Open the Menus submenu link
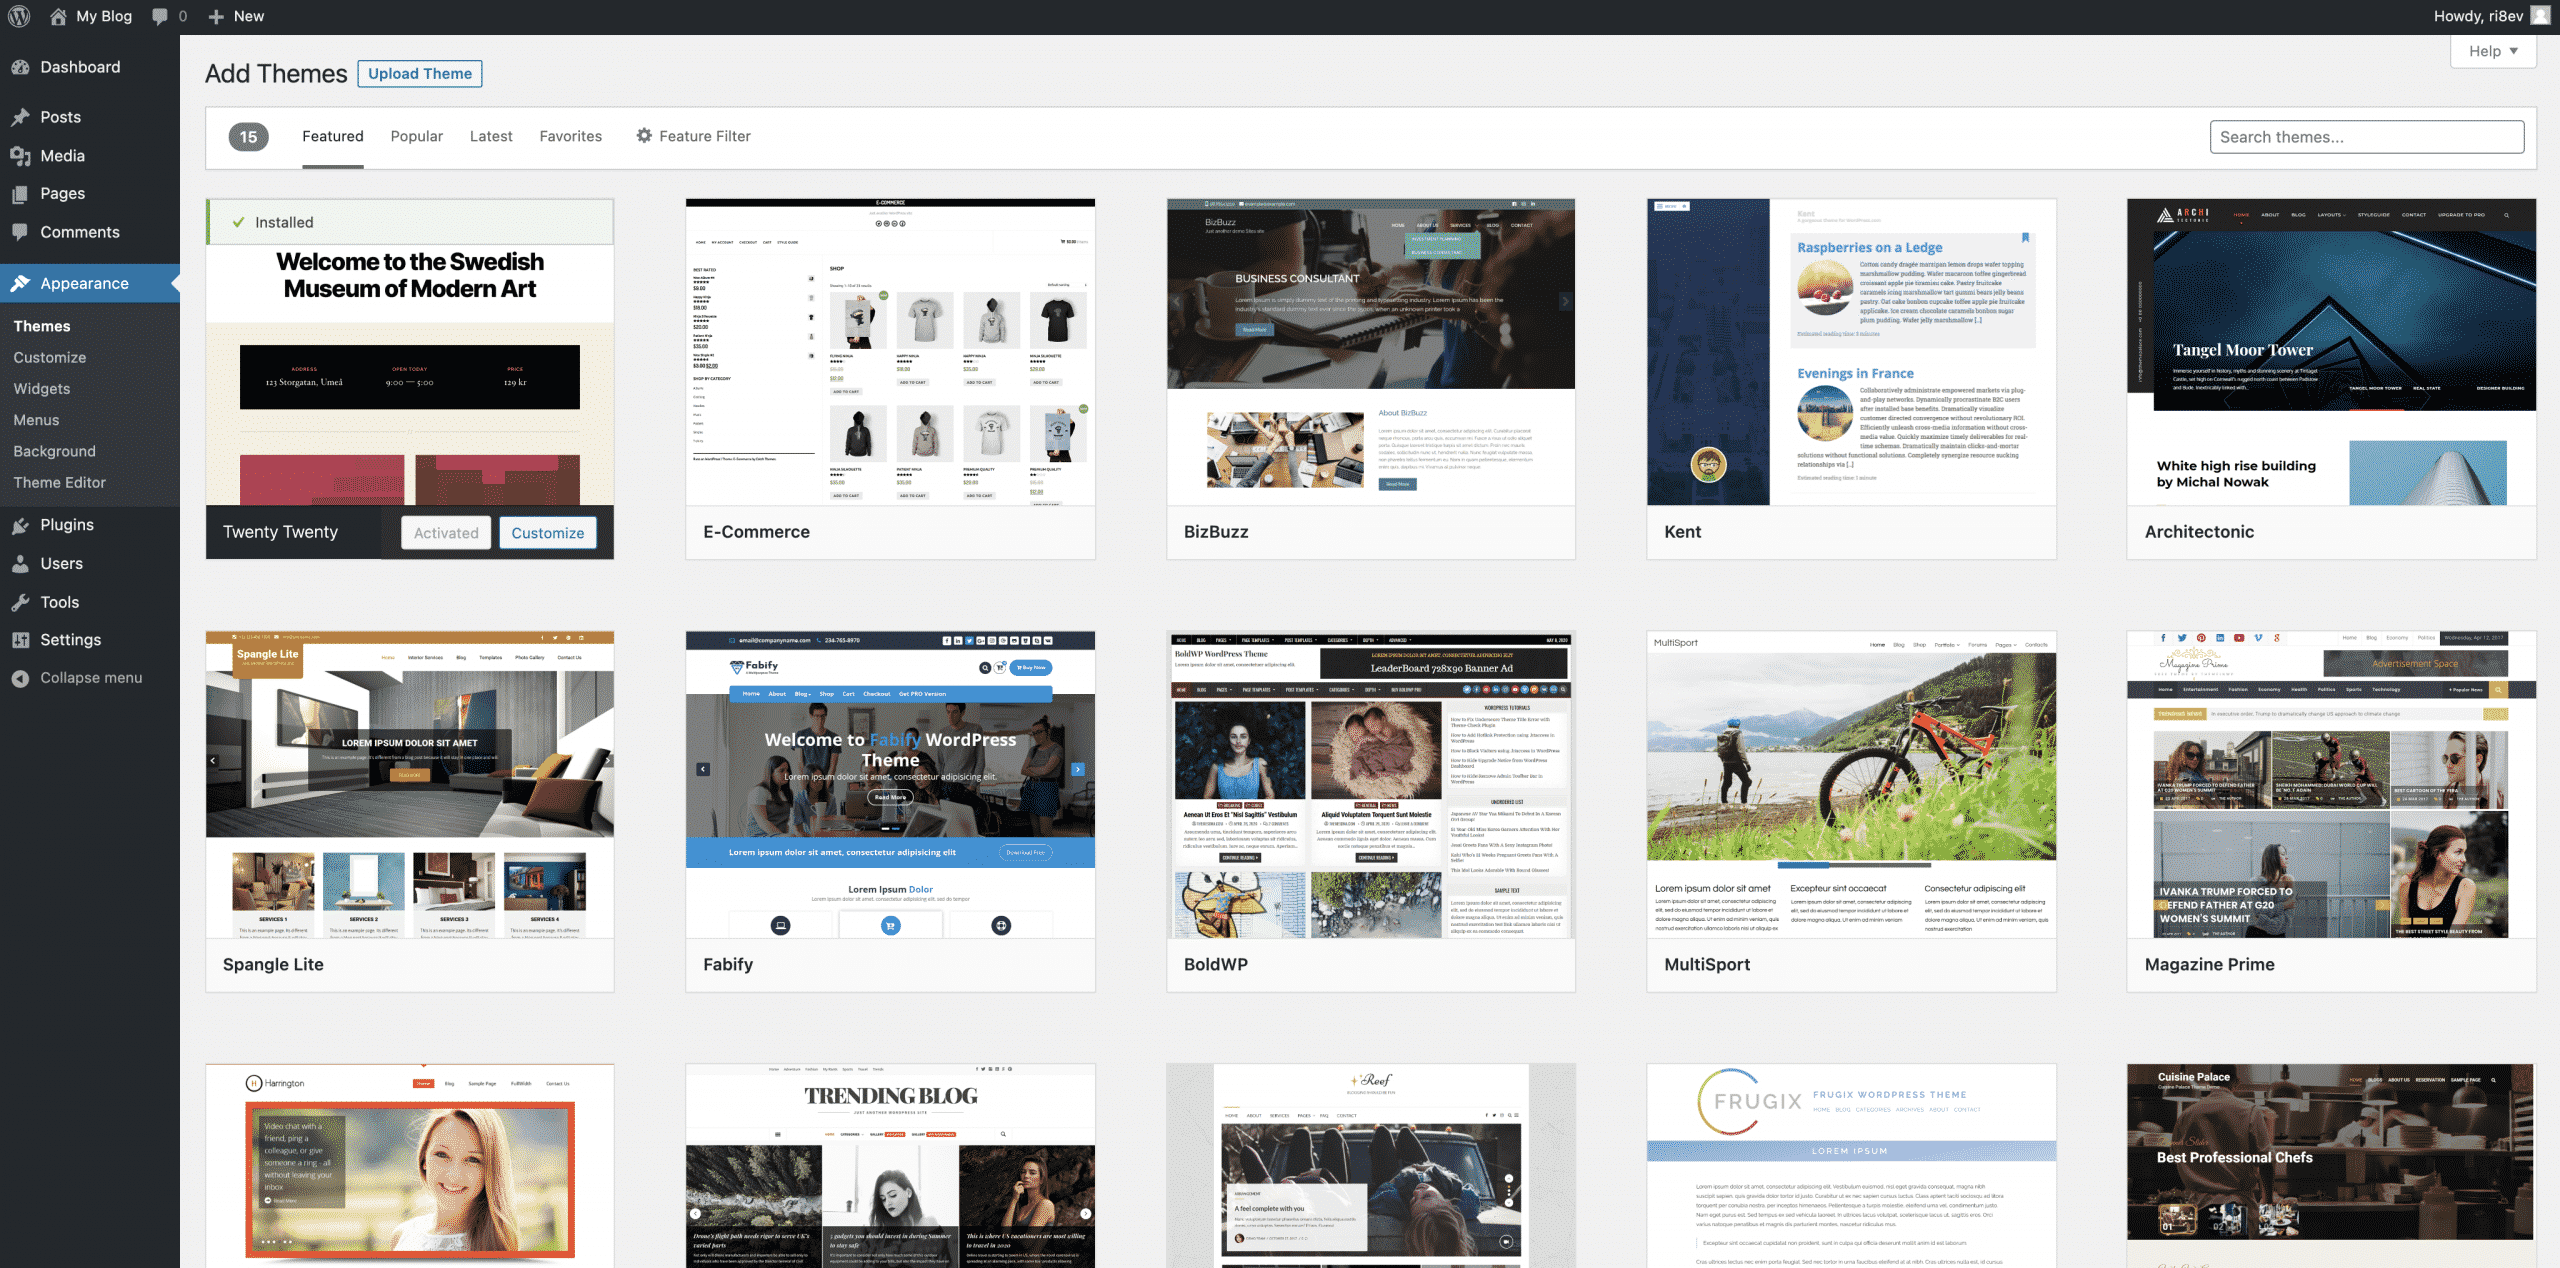 [x=36, y=420]
